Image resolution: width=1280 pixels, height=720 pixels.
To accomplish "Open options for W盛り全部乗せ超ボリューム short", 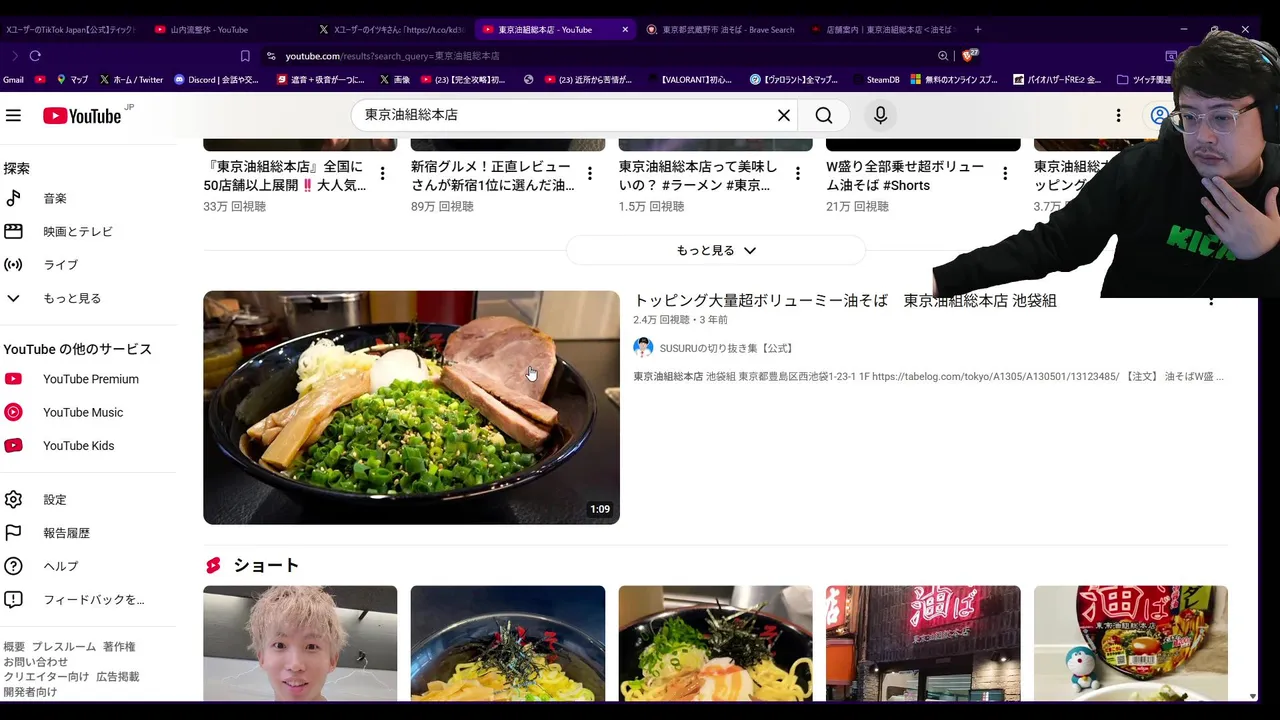I will [1005, 174].
